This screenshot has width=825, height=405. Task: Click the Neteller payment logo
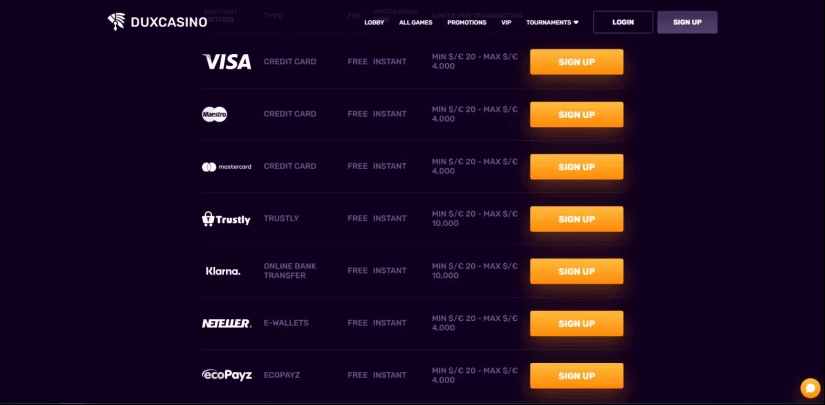coord(227,323)
